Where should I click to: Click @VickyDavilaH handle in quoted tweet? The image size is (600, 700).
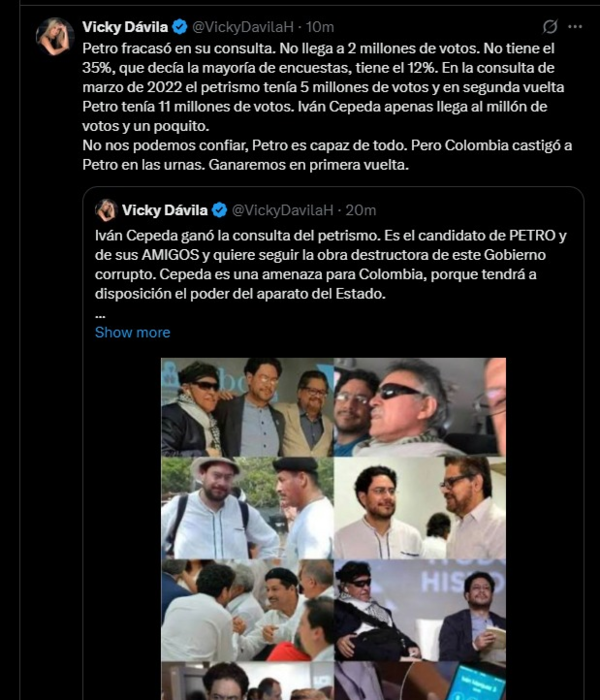pyautogui.click(x=283, y=210)
